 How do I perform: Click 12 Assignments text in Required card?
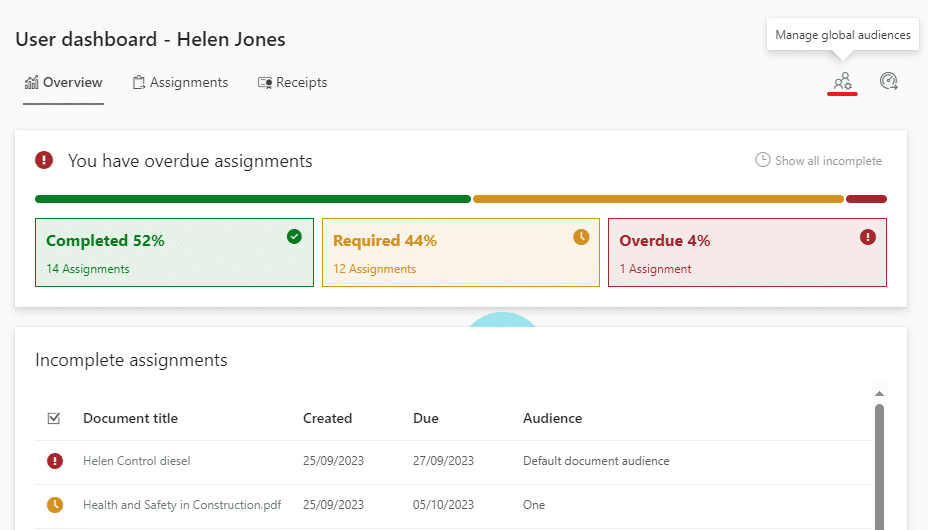[x=374, y=269]
